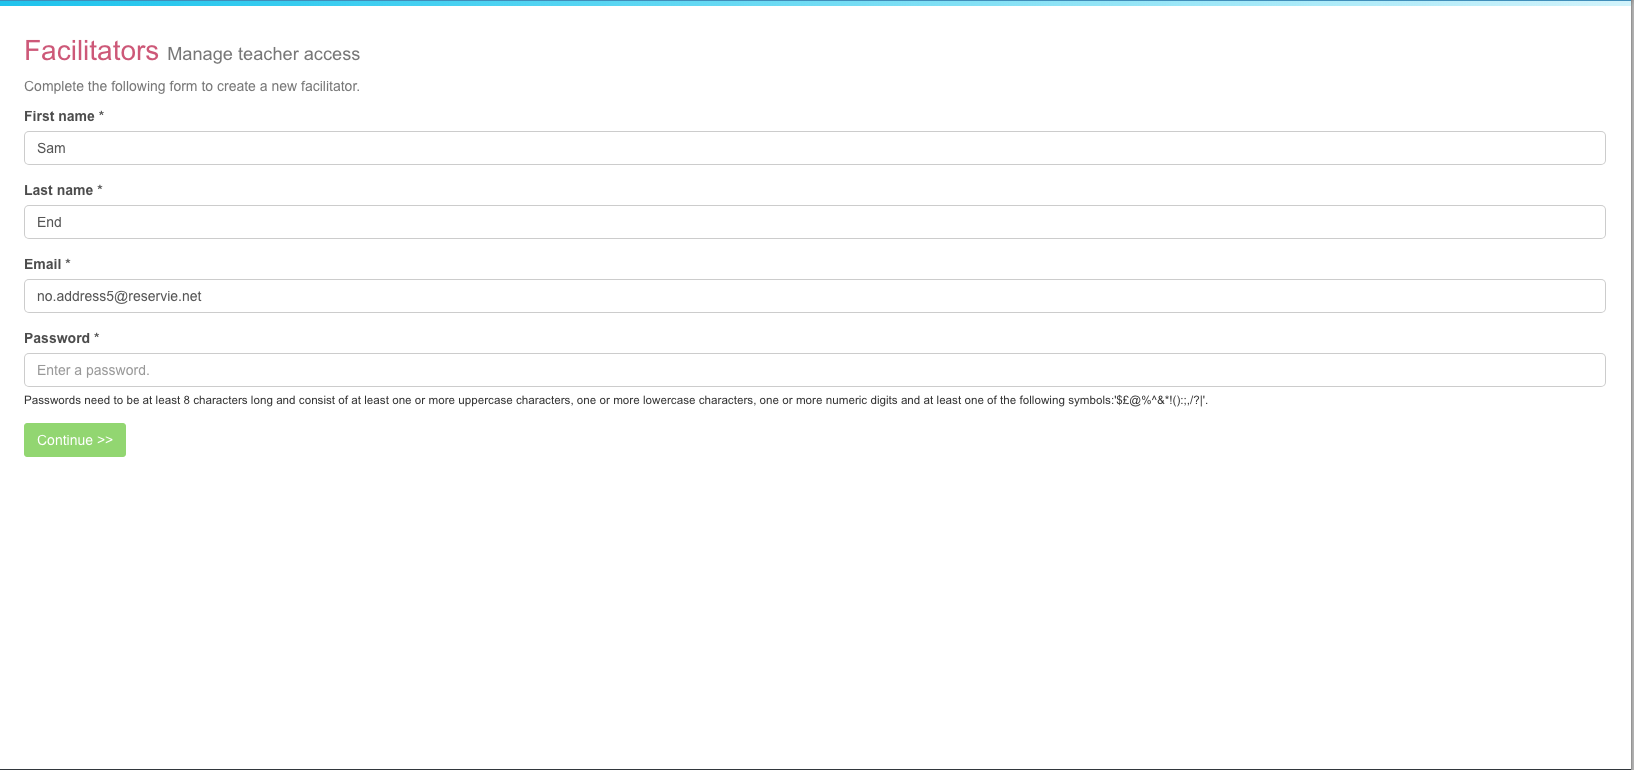
Task: Focus the Email input field
Action: [814, 296]
